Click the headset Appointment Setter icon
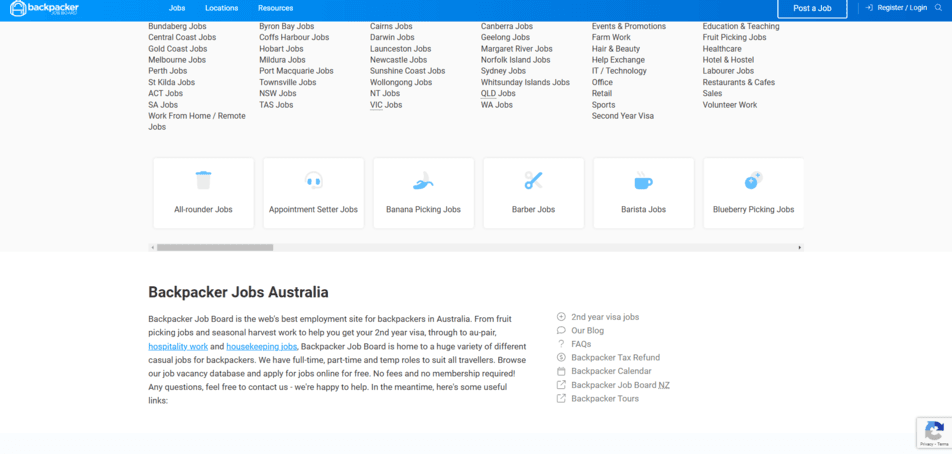Screen dimensions: 952x454 tap(313, 180)
